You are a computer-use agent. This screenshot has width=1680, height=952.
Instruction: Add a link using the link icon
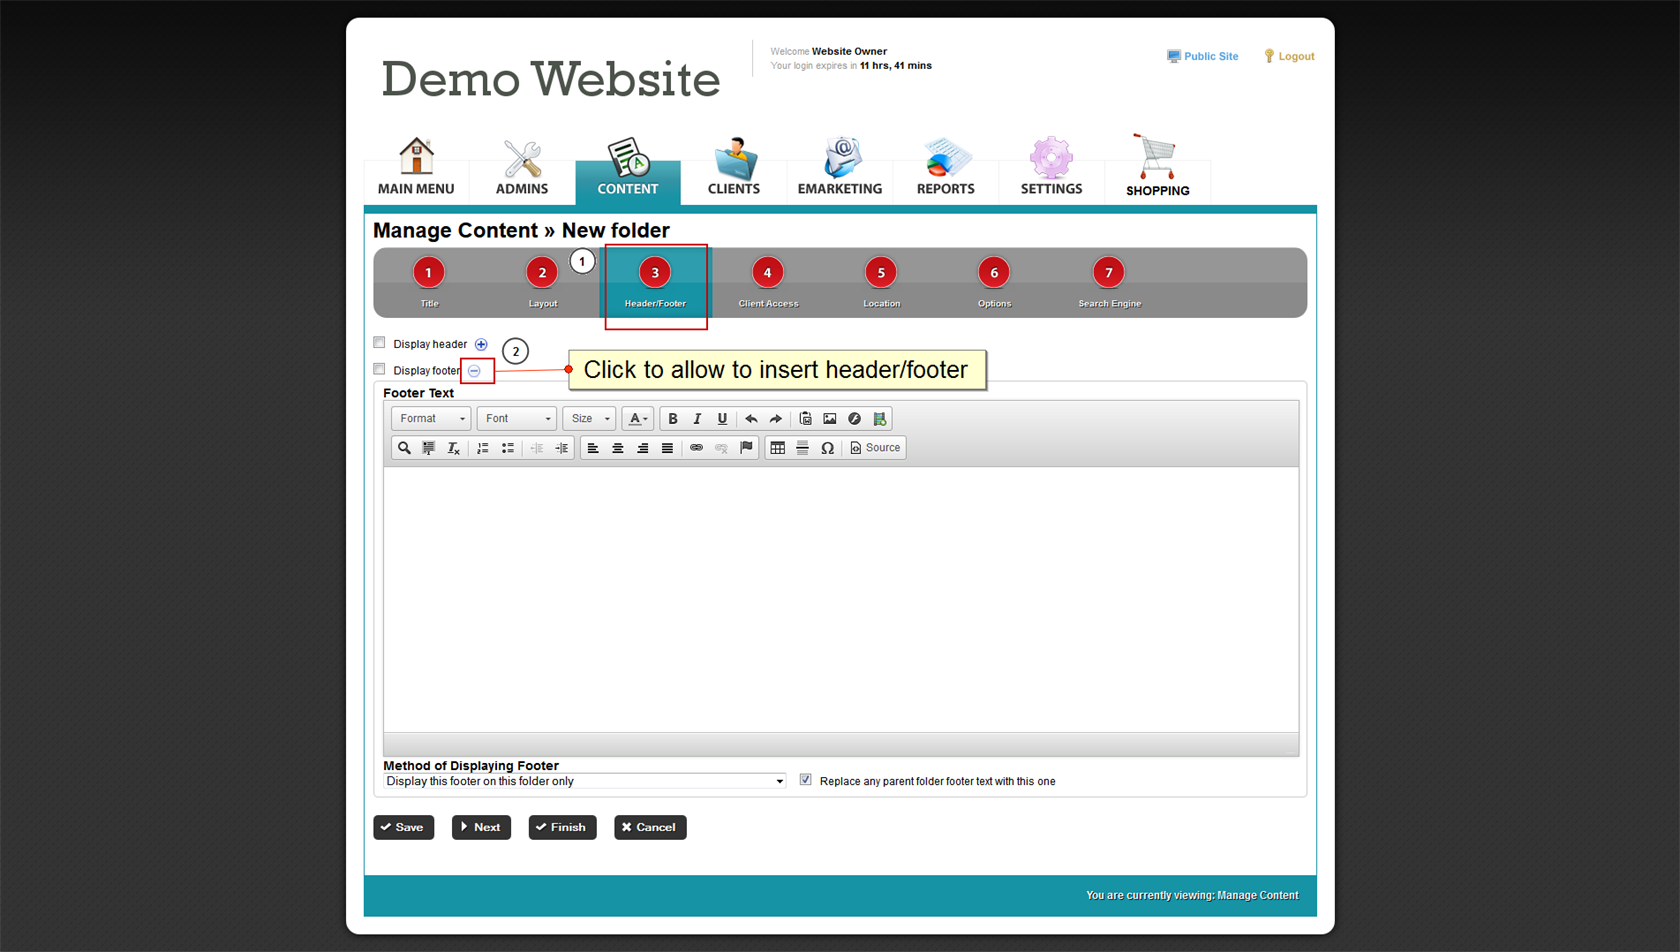coord(696,448)
